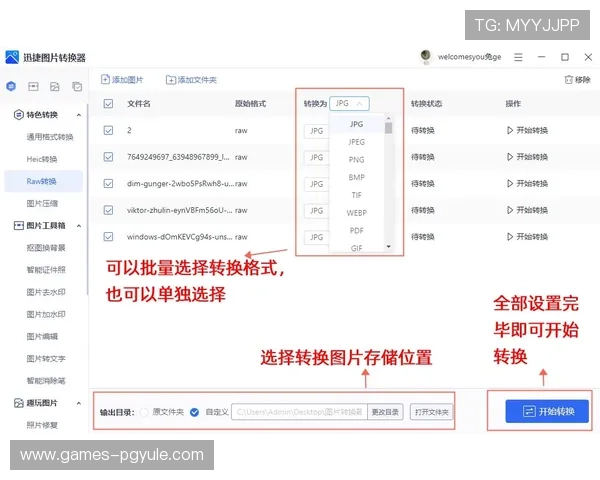Start converting the viktor-zhulin file

pos(527,210)
